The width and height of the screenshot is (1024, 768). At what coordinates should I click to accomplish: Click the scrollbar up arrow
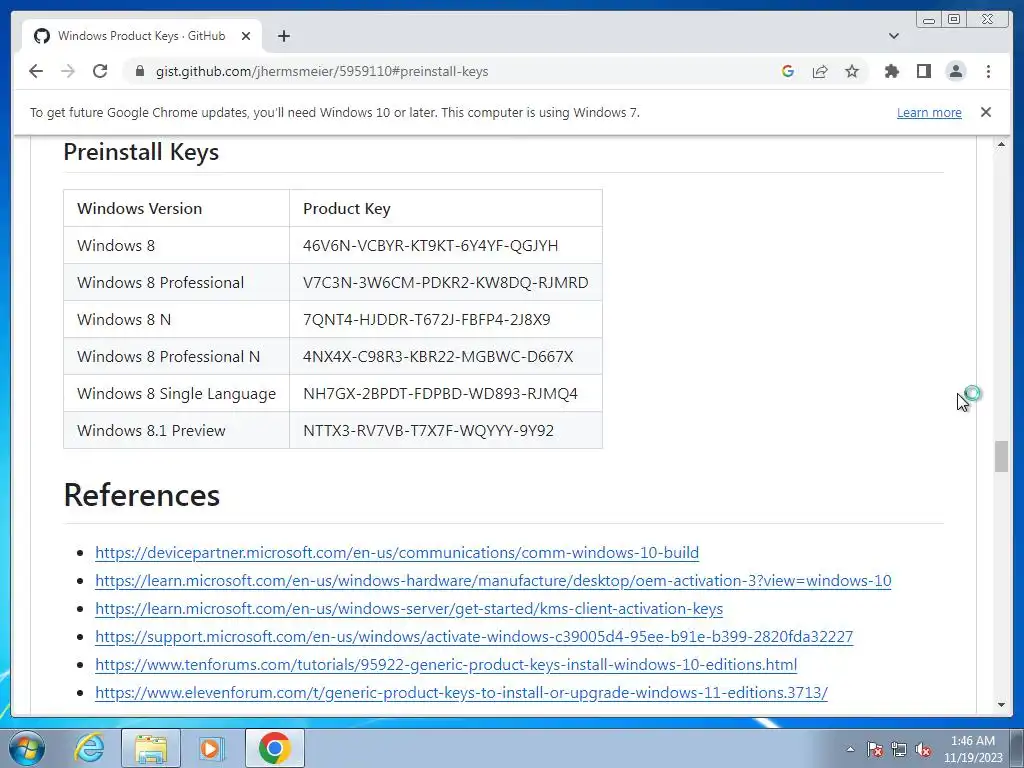1001,144
